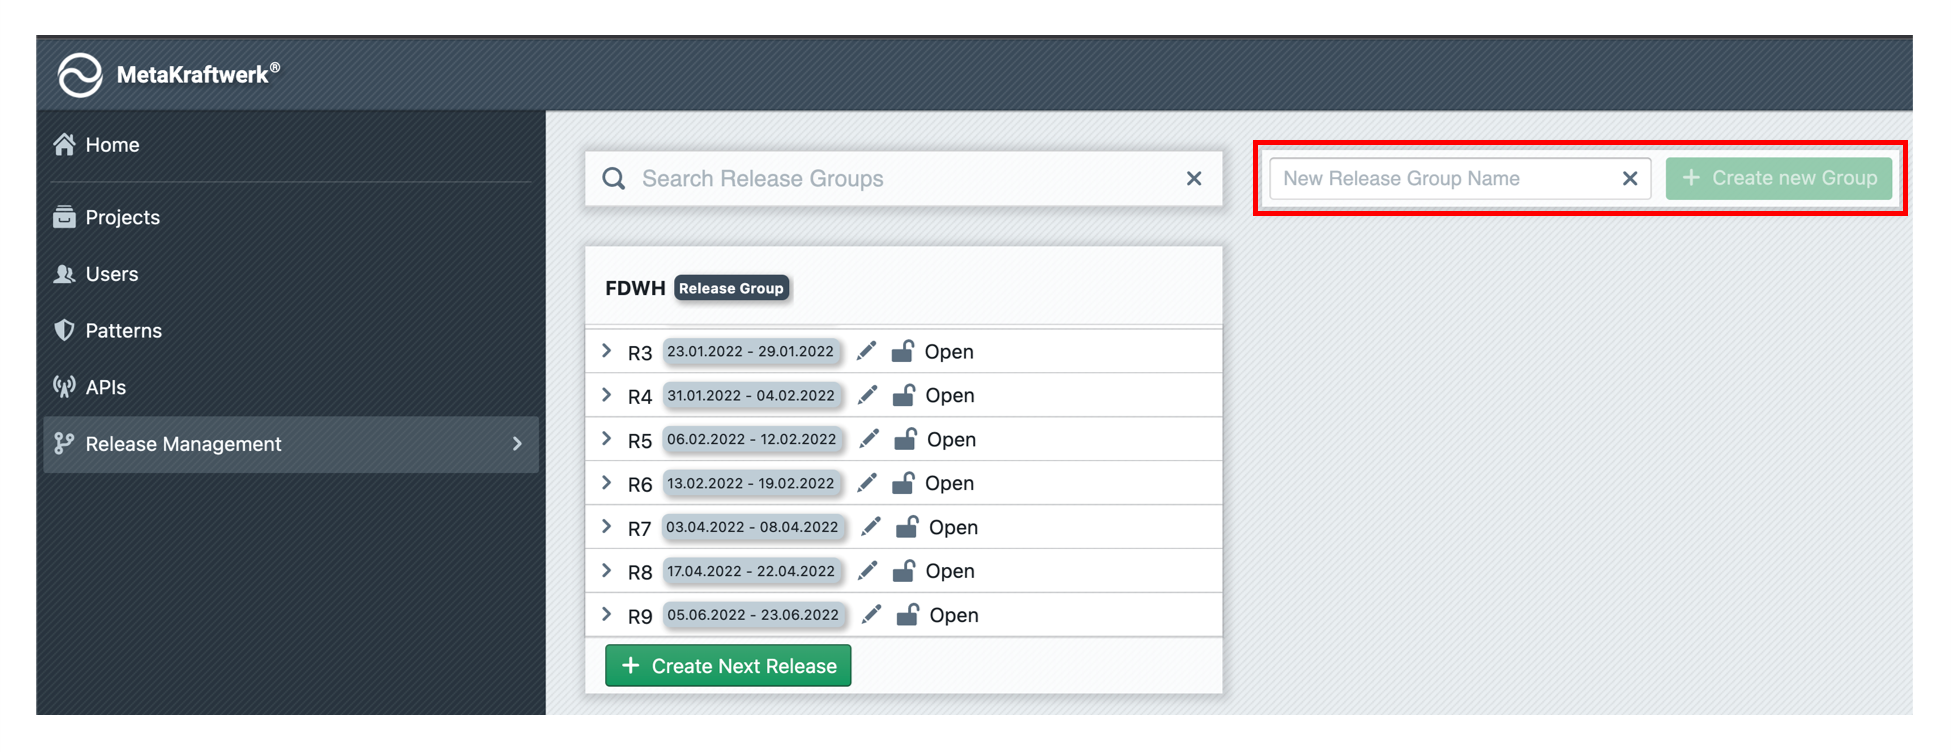
Task: Click the pencil icon on R9 row
Action: 871,615
